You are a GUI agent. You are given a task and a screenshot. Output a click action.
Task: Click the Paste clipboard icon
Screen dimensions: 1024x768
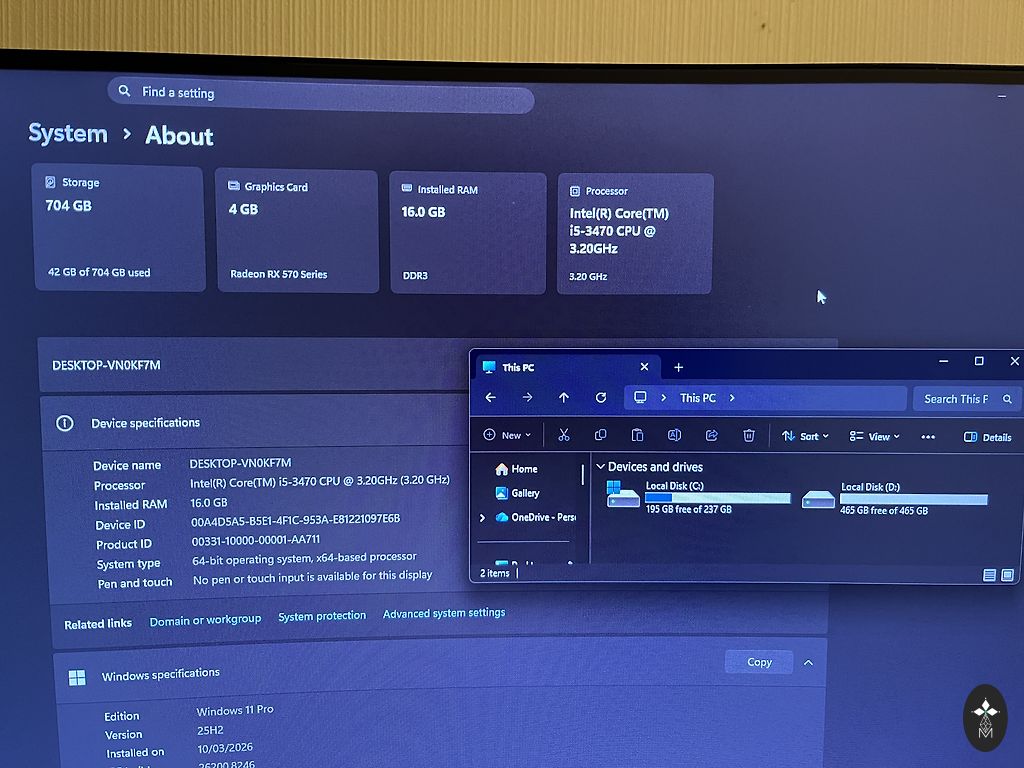pos(637,436)
